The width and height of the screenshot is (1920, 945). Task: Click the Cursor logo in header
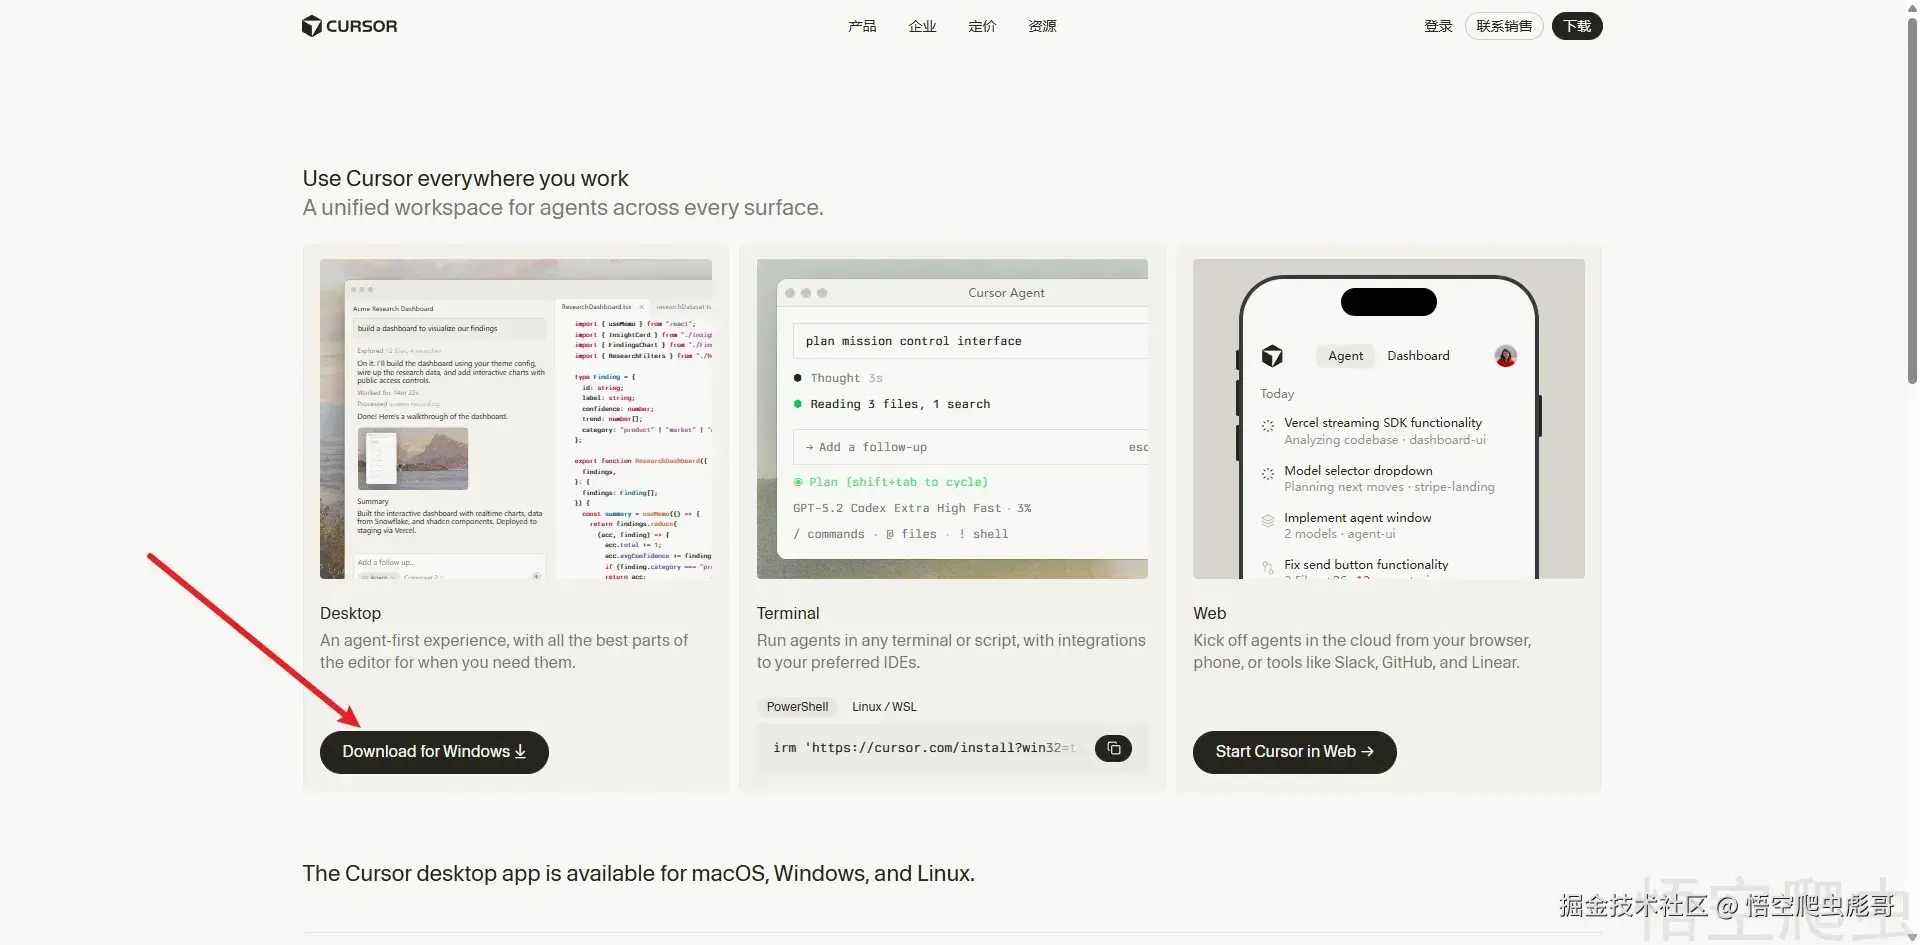click(349, 26)
